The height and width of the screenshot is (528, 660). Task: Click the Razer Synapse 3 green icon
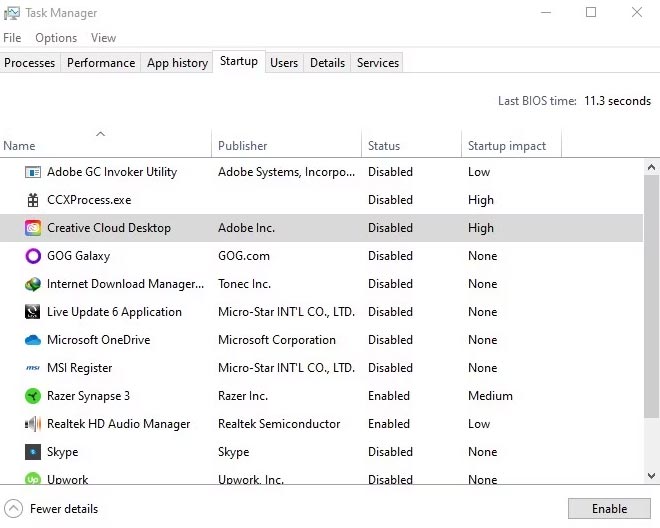click(x=33, y=396)
